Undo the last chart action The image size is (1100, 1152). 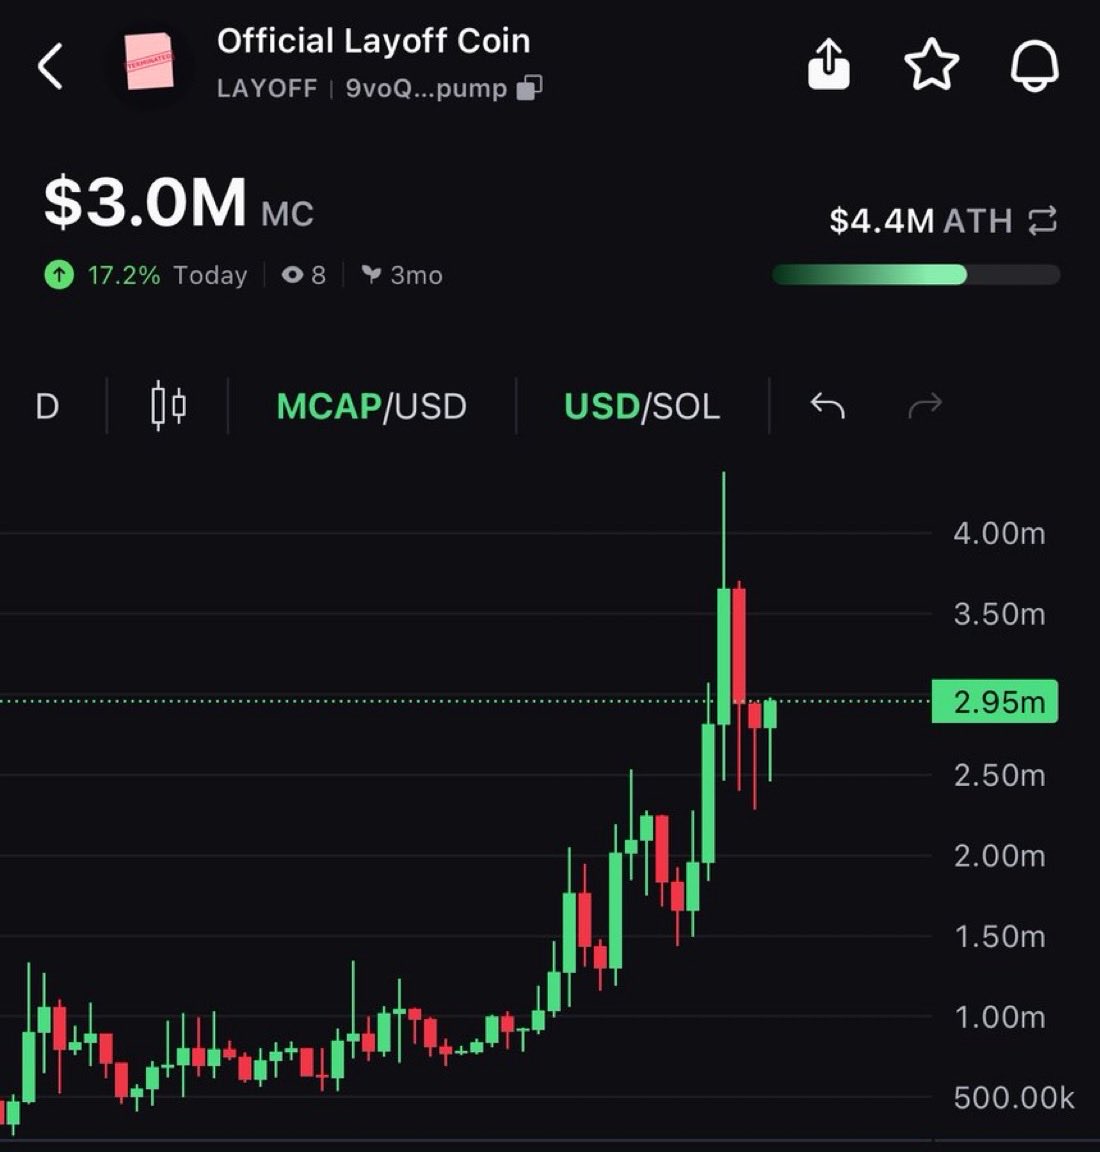click(827, 406)
